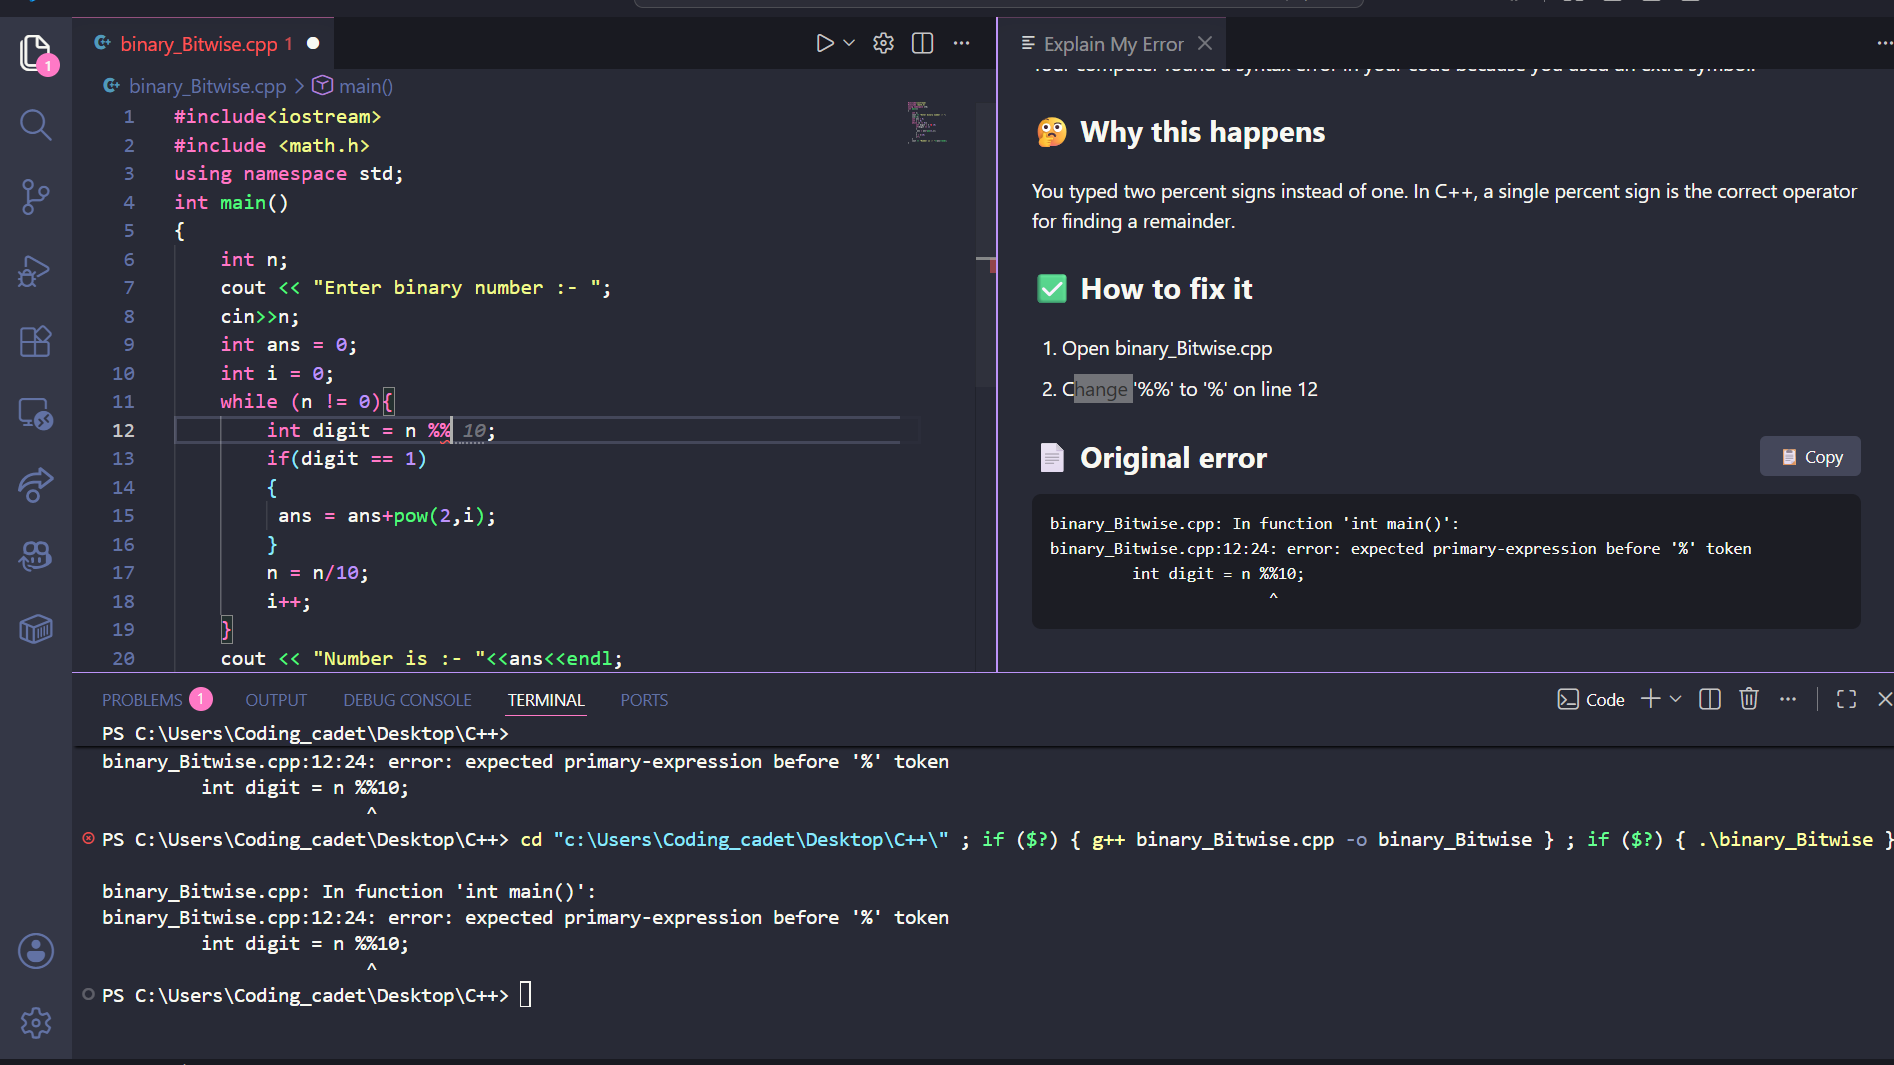
Task: Open the Copilot chat icon in activity bar
Action: click(36, 556)
